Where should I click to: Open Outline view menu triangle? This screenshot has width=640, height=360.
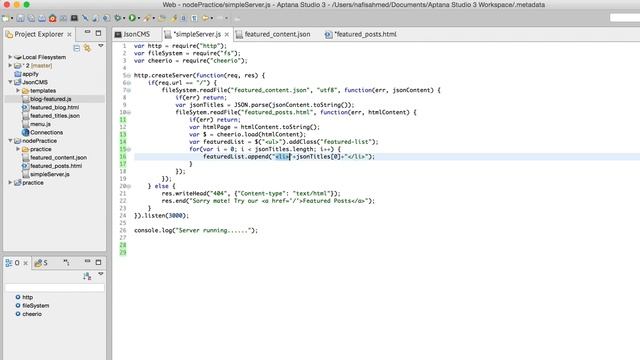tap(100, 274)
